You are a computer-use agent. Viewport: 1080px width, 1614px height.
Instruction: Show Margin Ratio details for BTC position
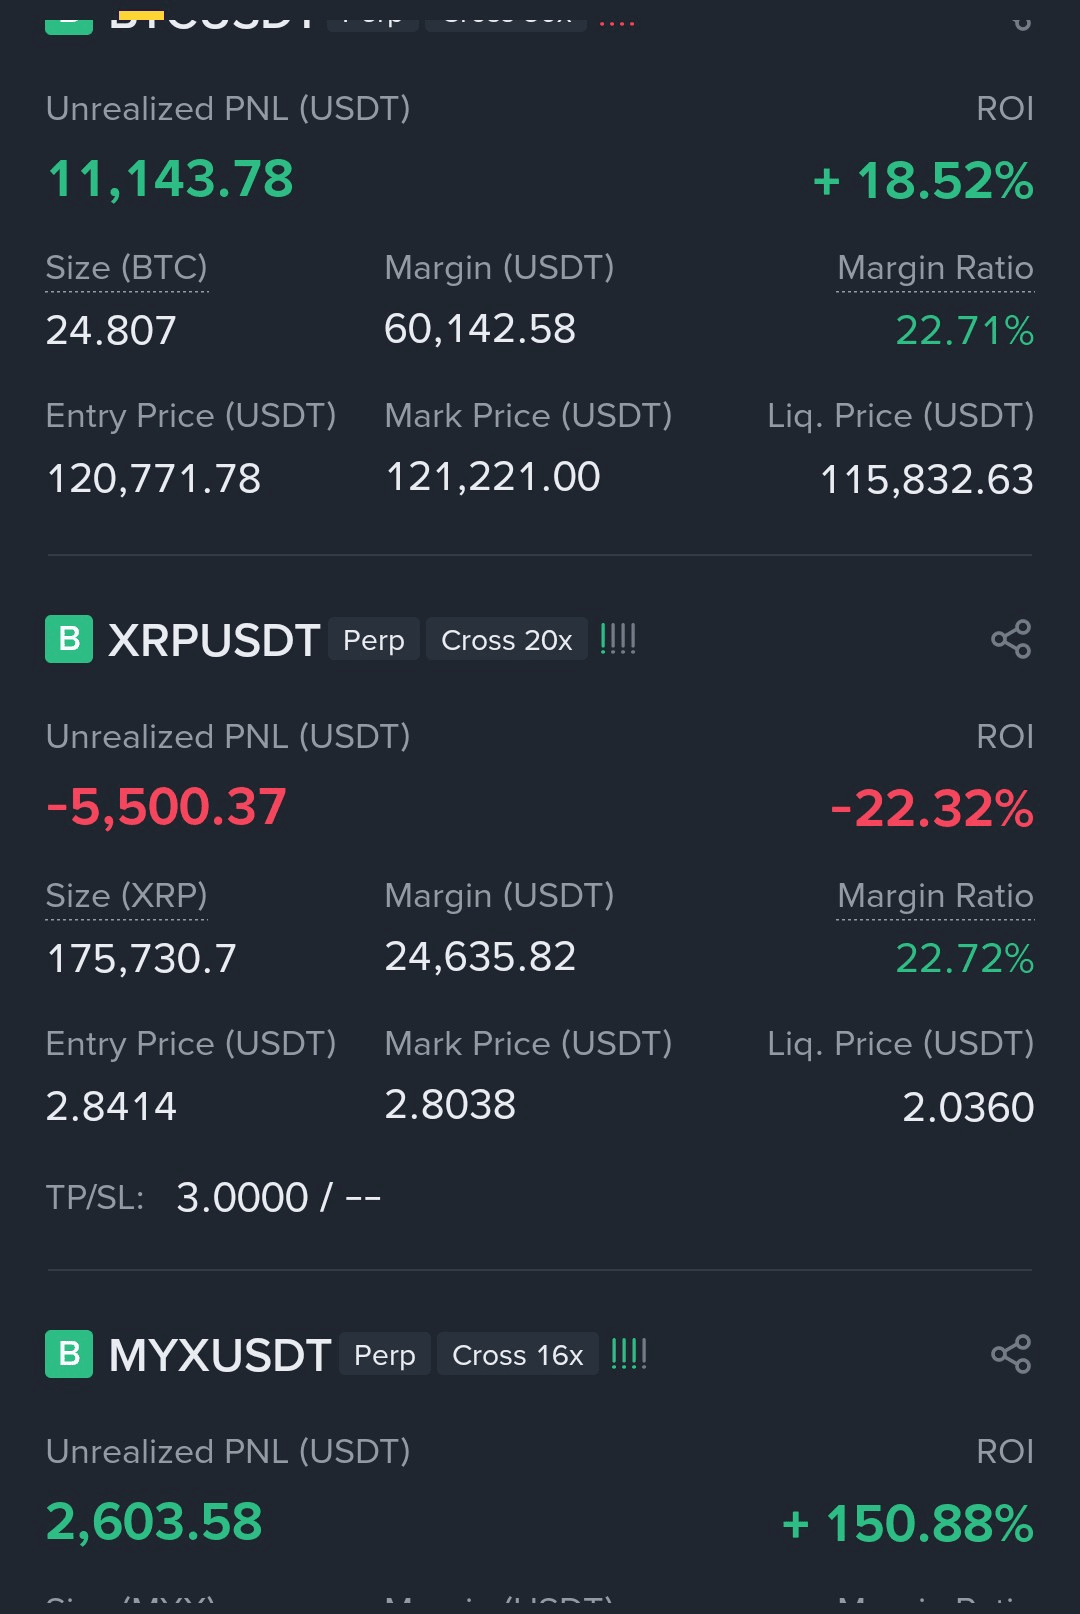pos(935,268)
